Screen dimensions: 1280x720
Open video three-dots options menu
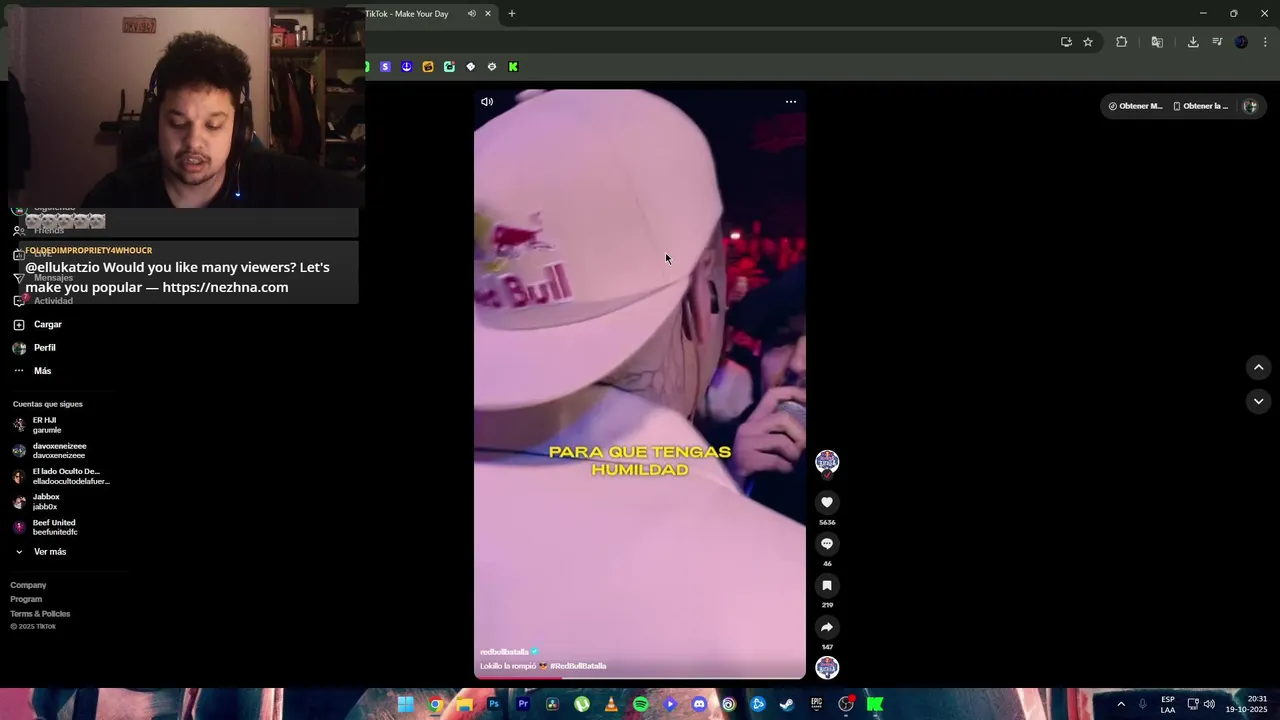[x=791, y=102]
